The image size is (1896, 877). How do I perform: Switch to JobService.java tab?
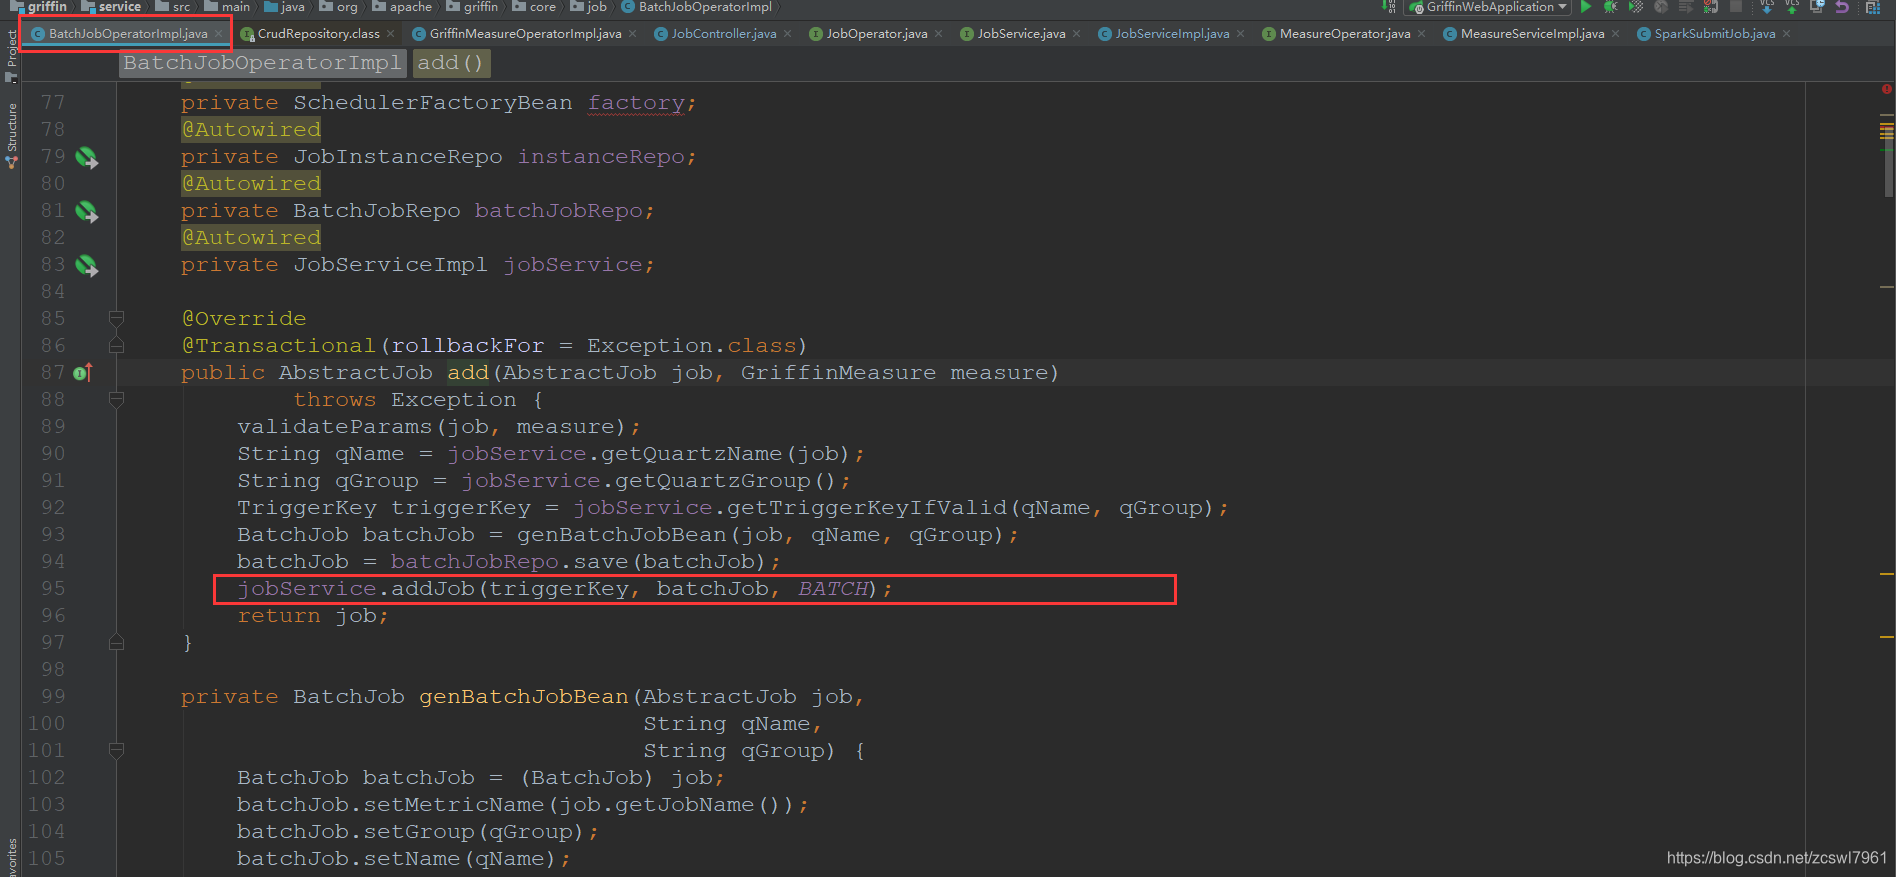(x=1021, y=34)
